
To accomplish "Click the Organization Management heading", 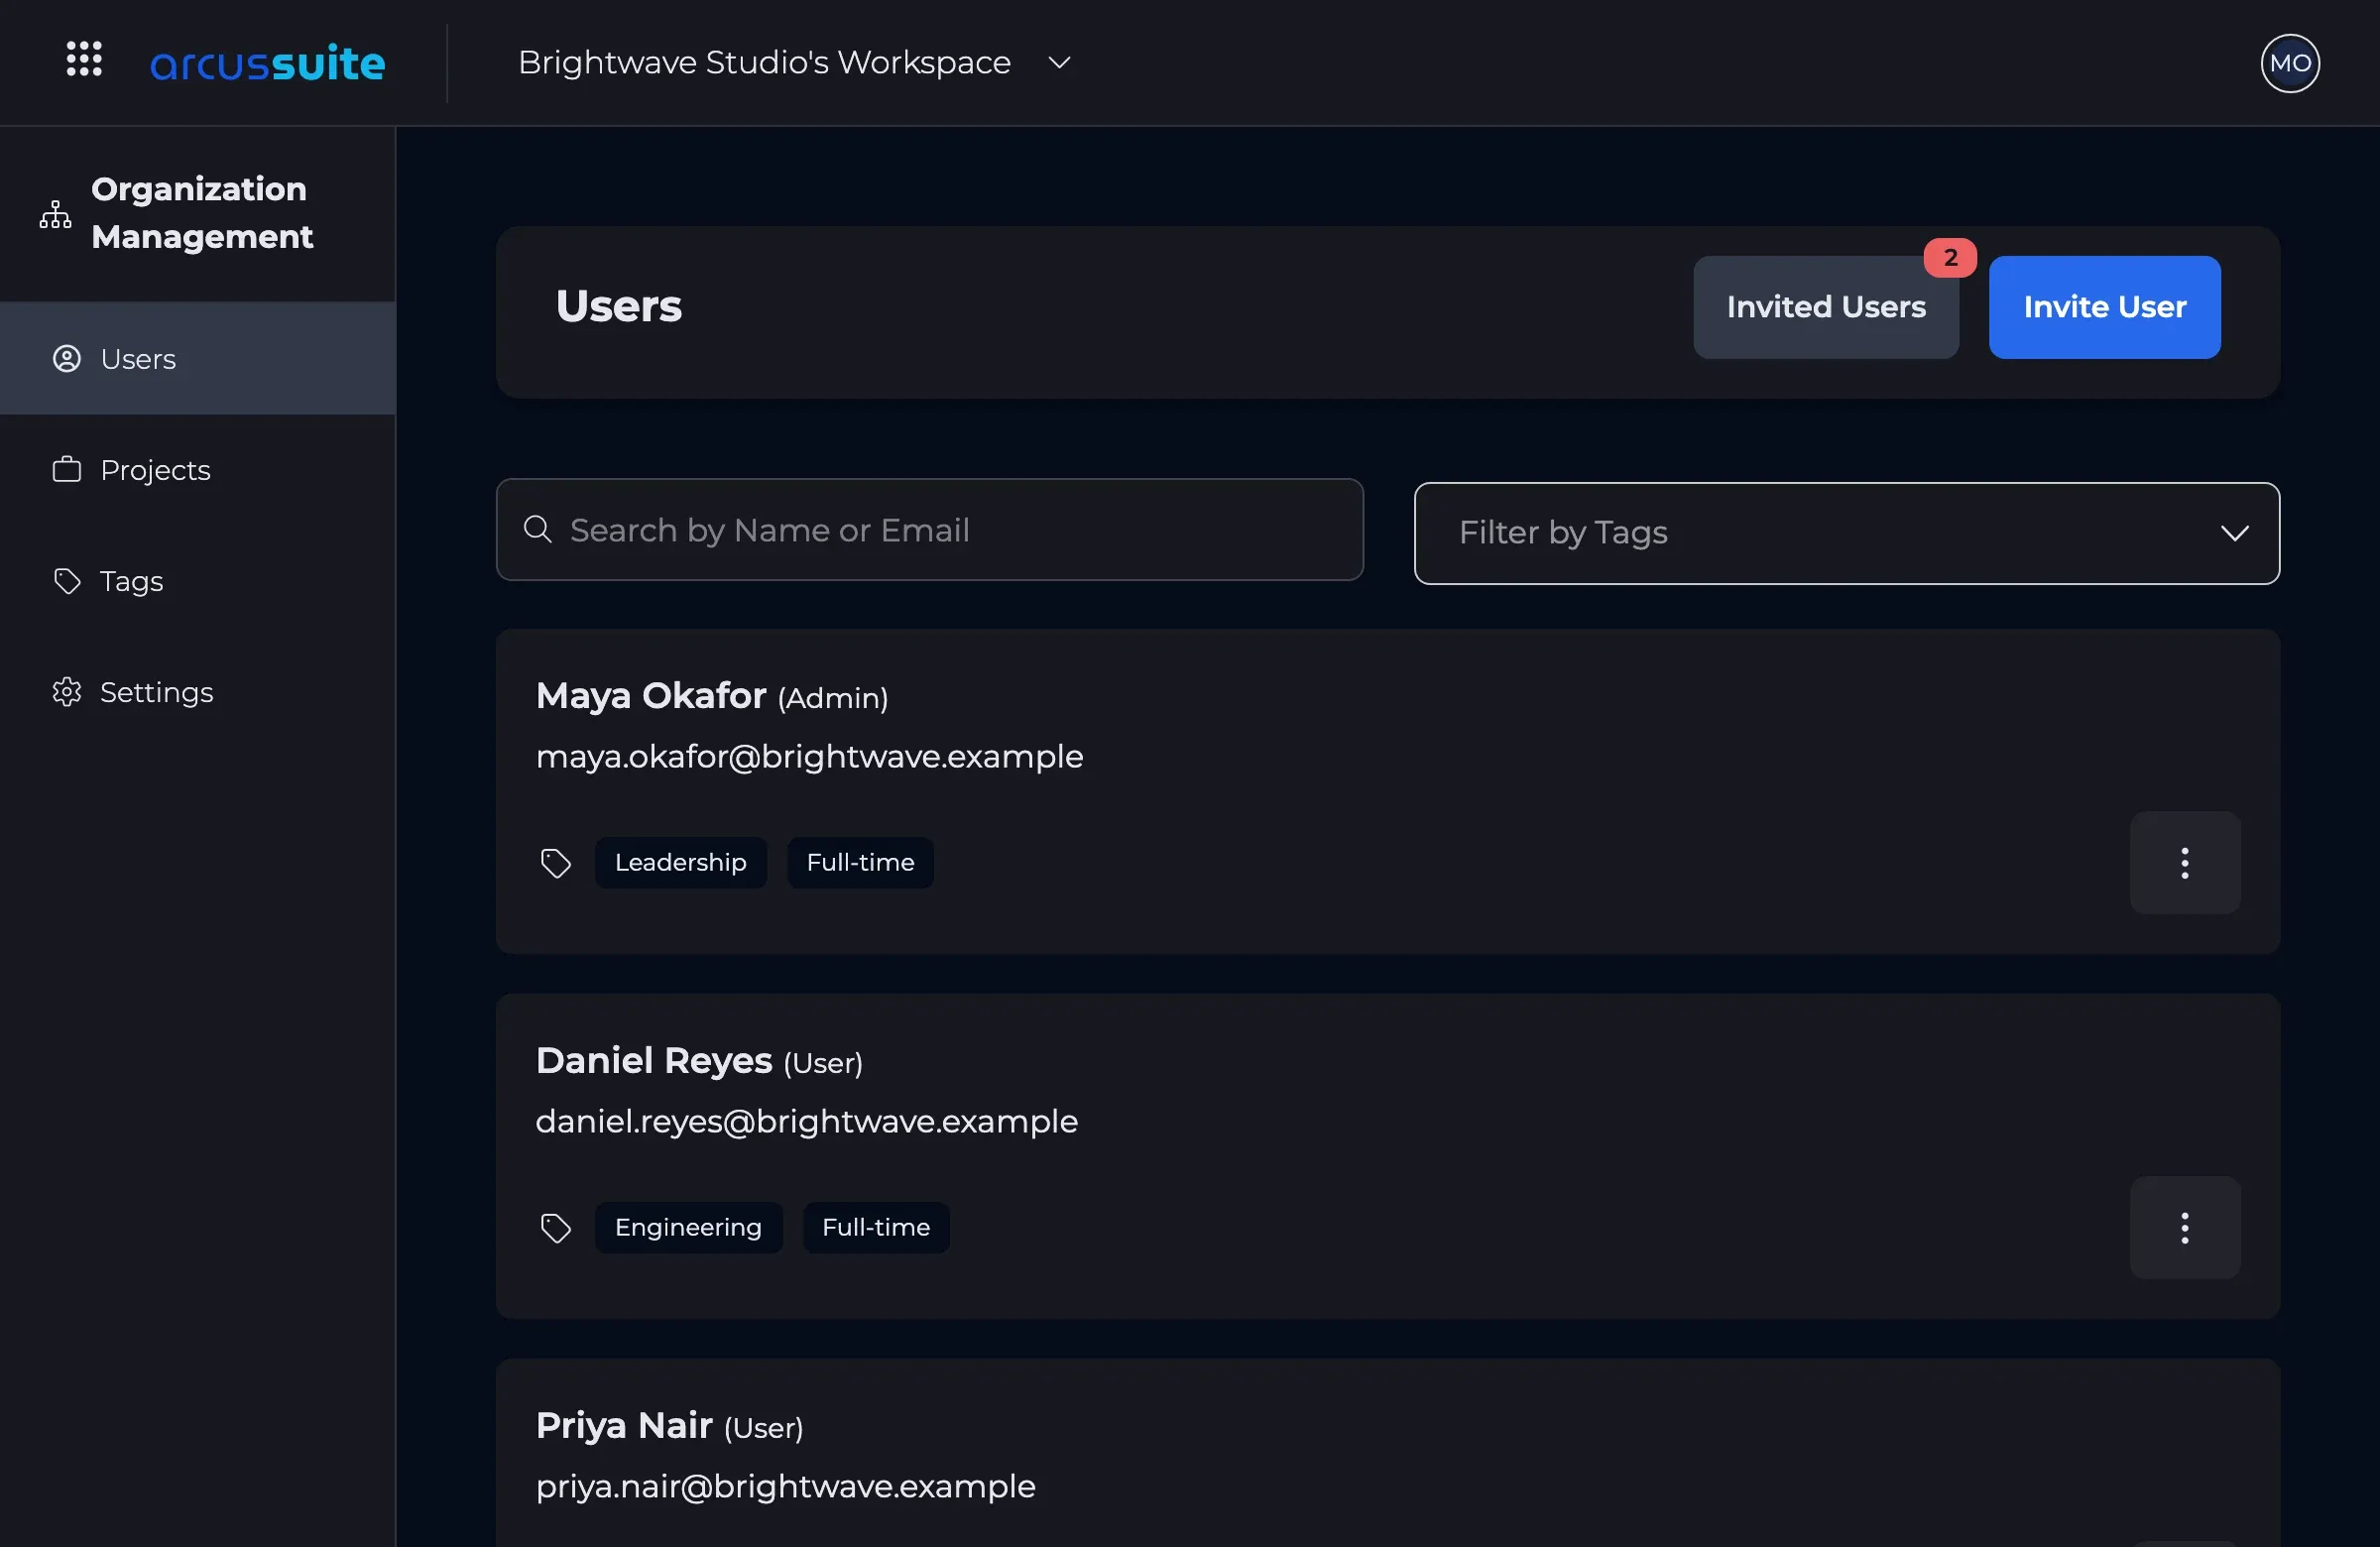I will [x=202, y=213].
